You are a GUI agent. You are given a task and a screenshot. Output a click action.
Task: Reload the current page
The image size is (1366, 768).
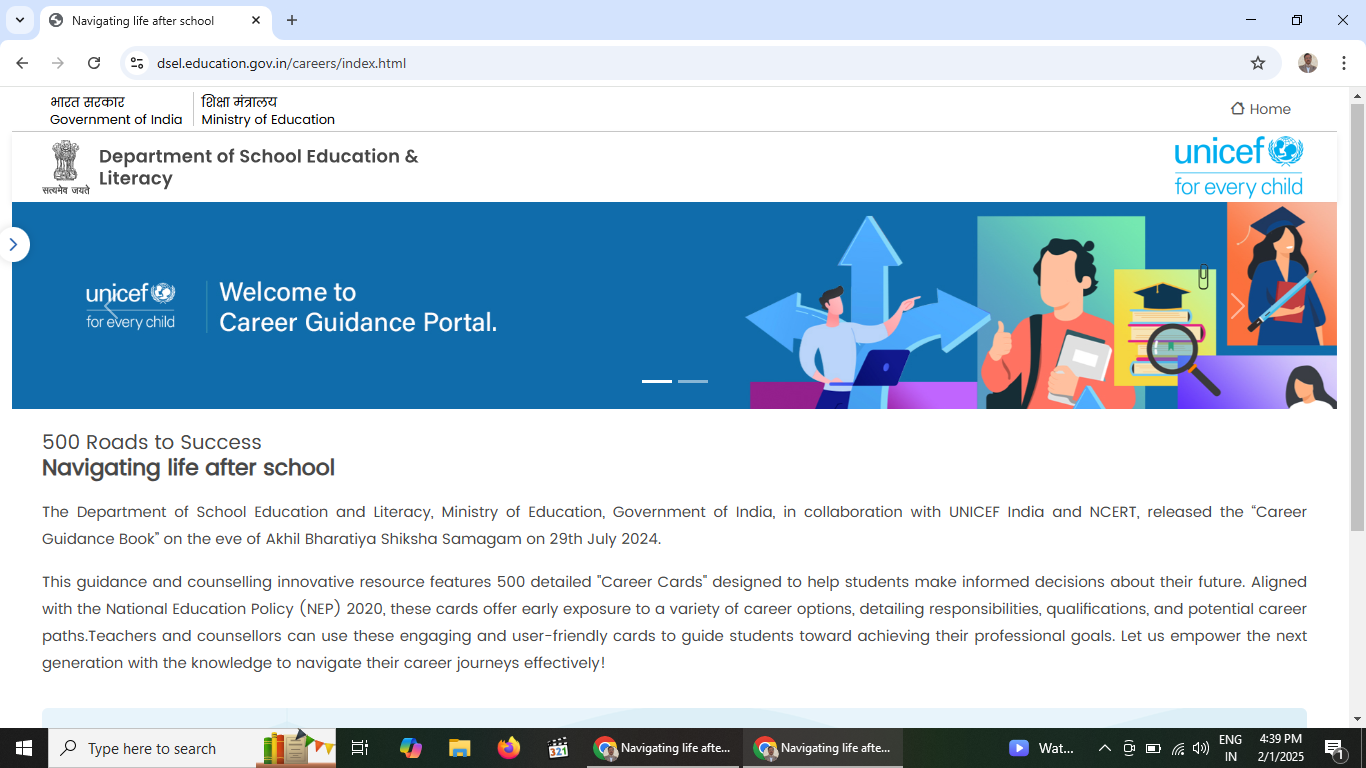pos(94,63)
